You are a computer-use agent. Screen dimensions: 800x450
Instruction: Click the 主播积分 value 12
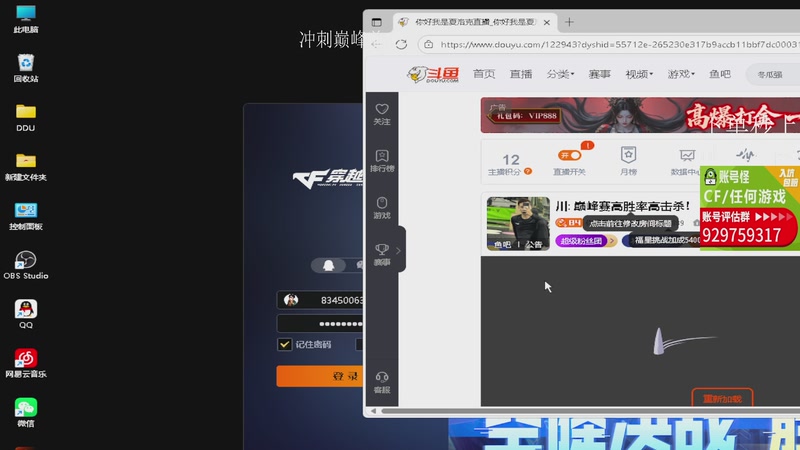[510, 160]
